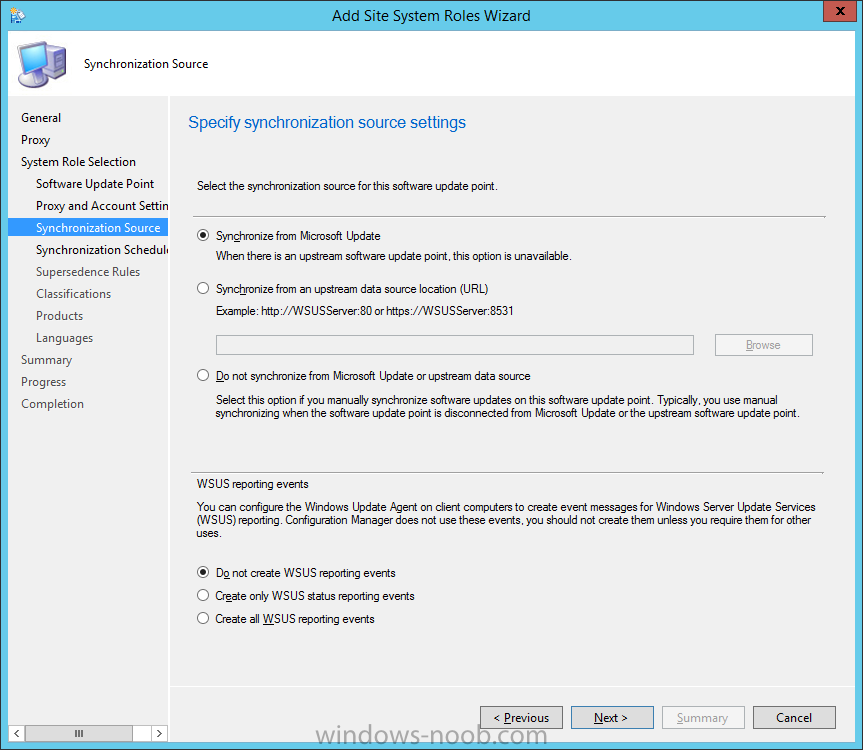Click the 'Select this option if you manually' description

point(507,407)
